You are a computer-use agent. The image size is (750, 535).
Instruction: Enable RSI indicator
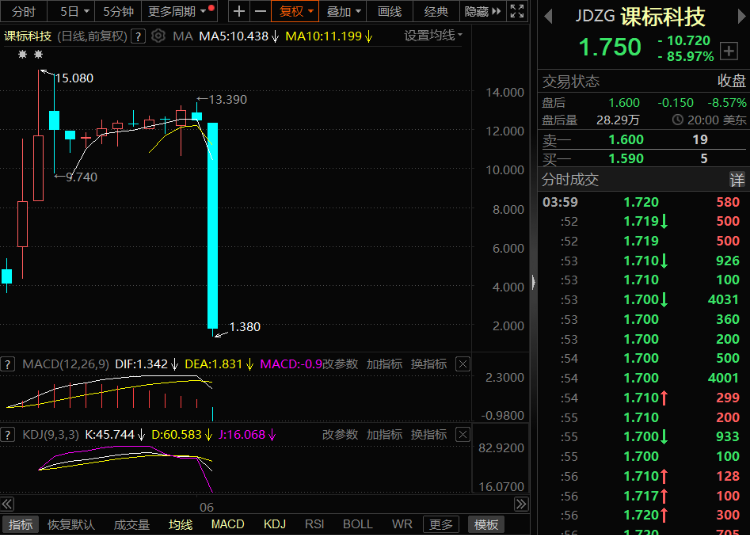[x=314, y=524]
